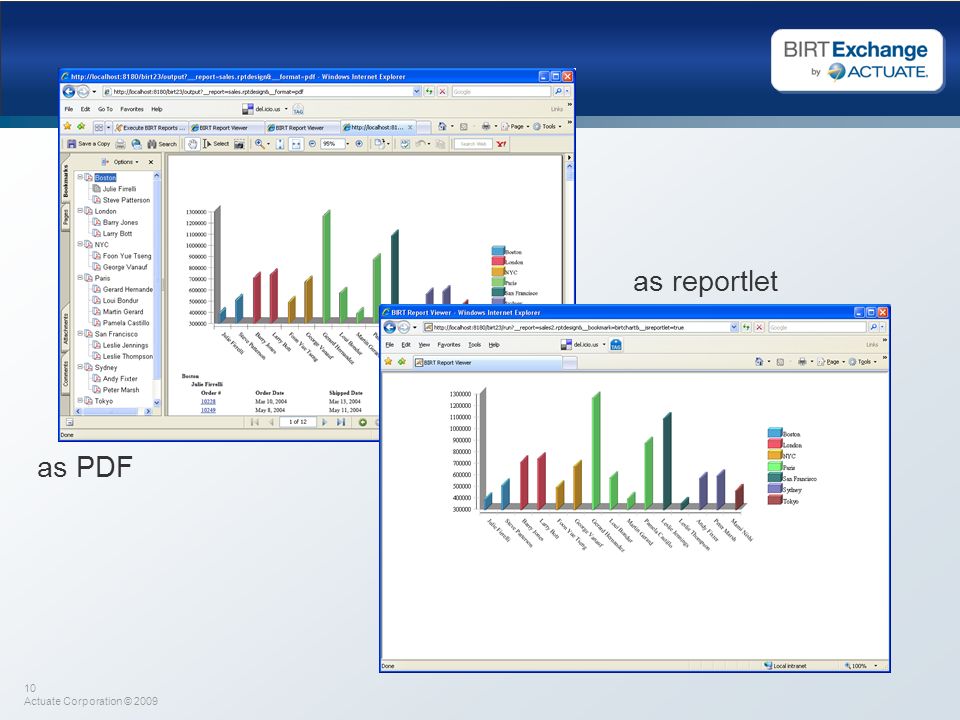Viewport: 960px width, 720px height.
Task: Open order link 10249
Action: (208, 410)
